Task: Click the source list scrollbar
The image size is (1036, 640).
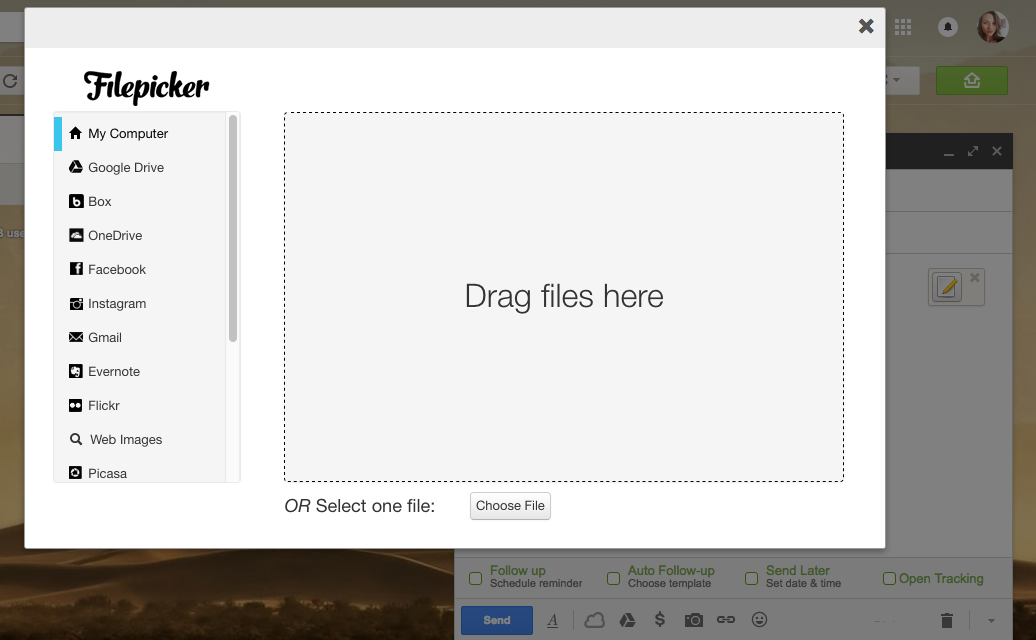Action: (x=233, y=229)
